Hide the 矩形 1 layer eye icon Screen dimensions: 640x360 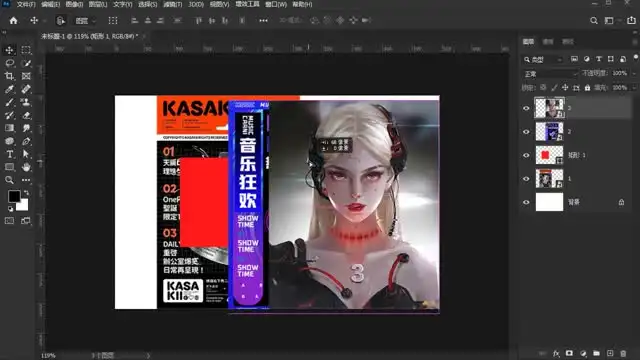[526, 156]
